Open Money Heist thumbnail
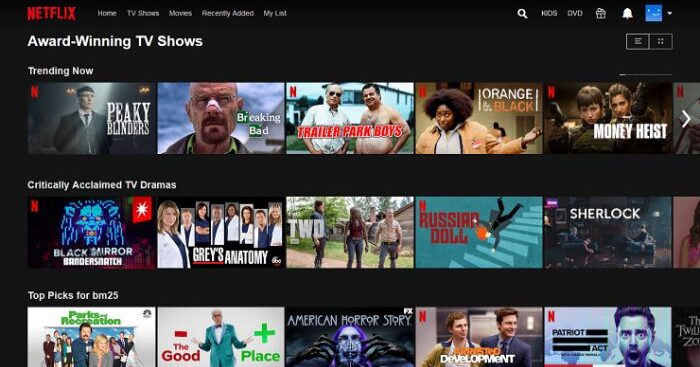The image size is (700, 367). tap(608, 118)
